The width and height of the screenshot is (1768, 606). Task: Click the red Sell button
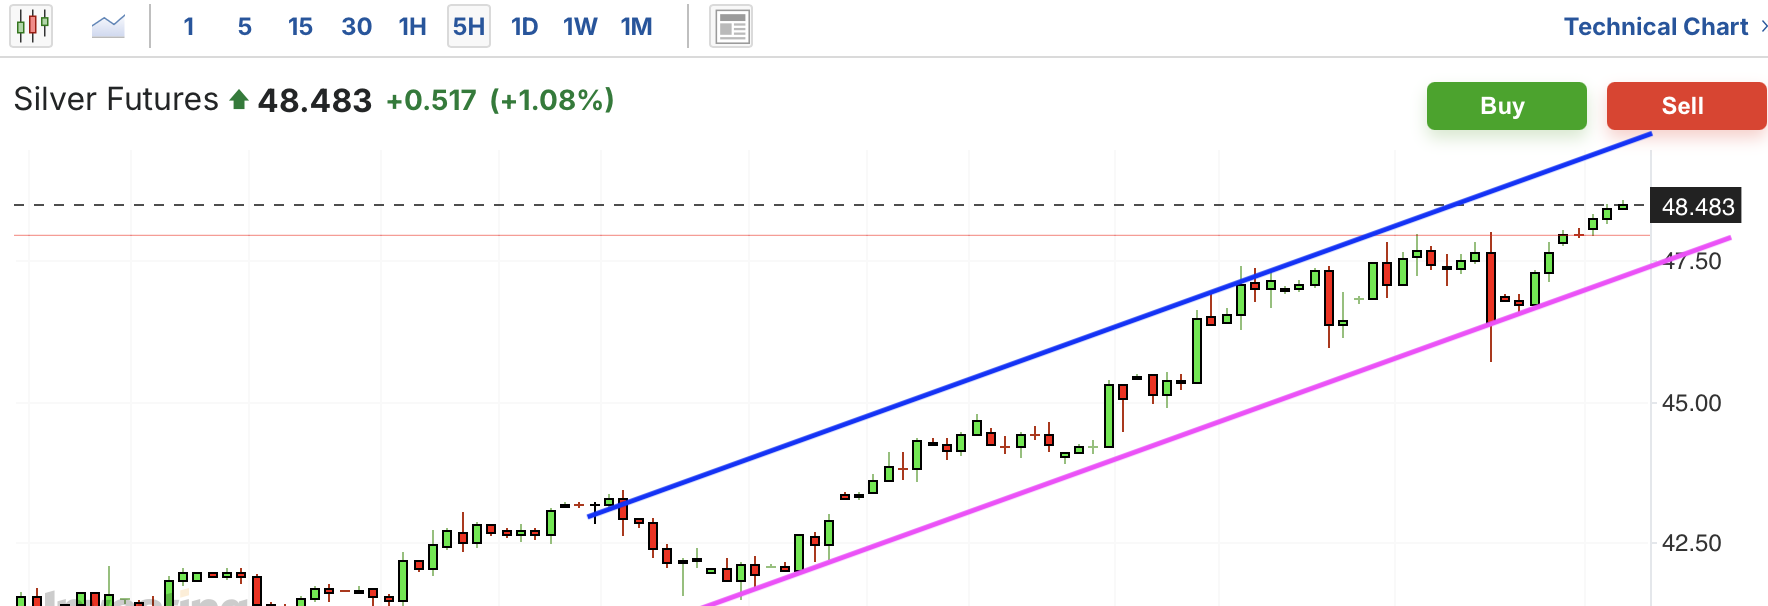pos(1686,106)
